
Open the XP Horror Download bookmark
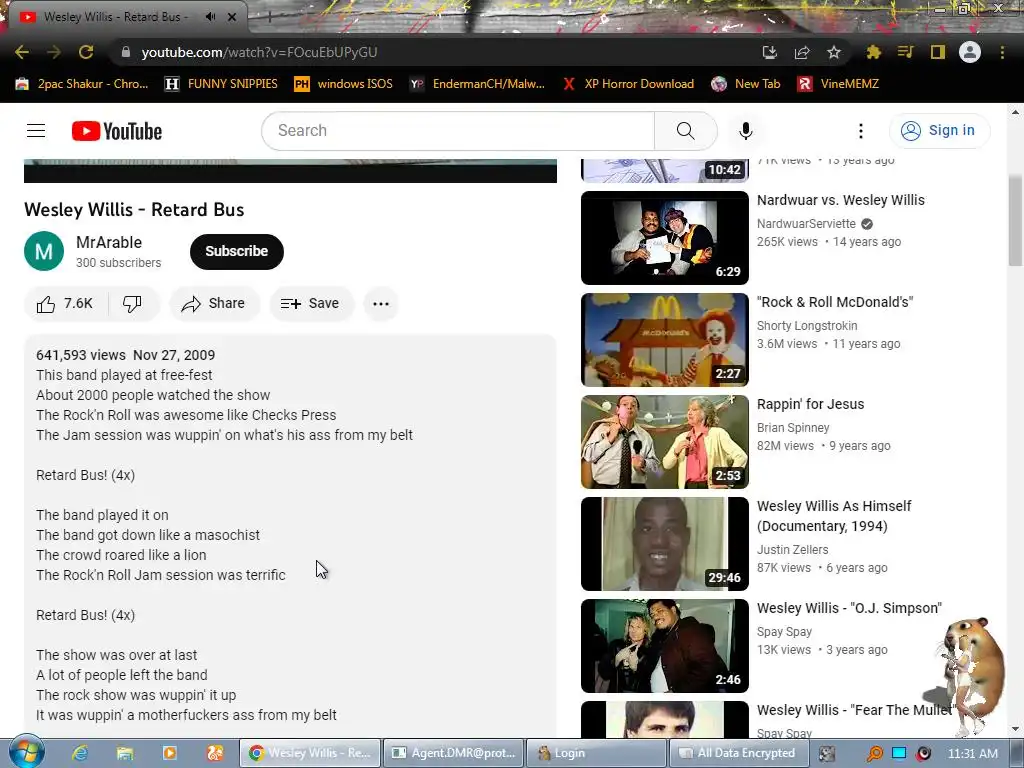[628, 84]
